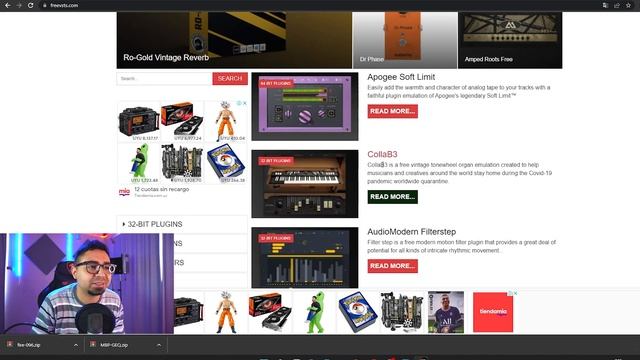This screenshot has width=640, height=360.
Task: Click the Goku figure in bottom banner ad
Action: [x=227, y=312]
